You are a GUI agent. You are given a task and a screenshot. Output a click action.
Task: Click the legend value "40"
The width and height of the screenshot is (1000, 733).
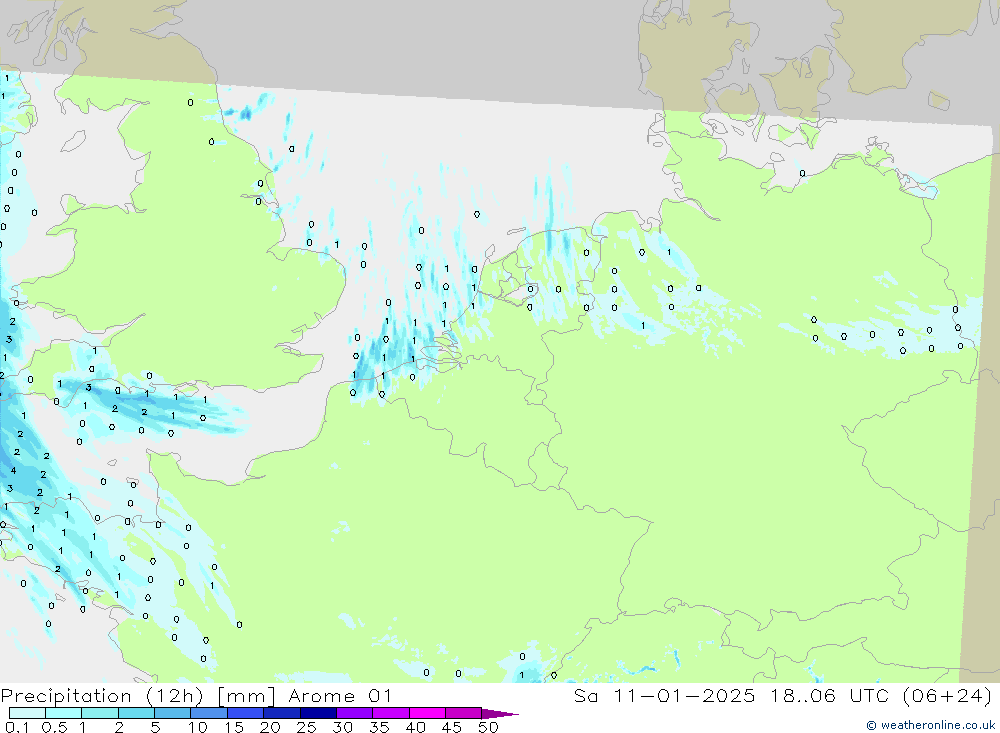point(416,727)
